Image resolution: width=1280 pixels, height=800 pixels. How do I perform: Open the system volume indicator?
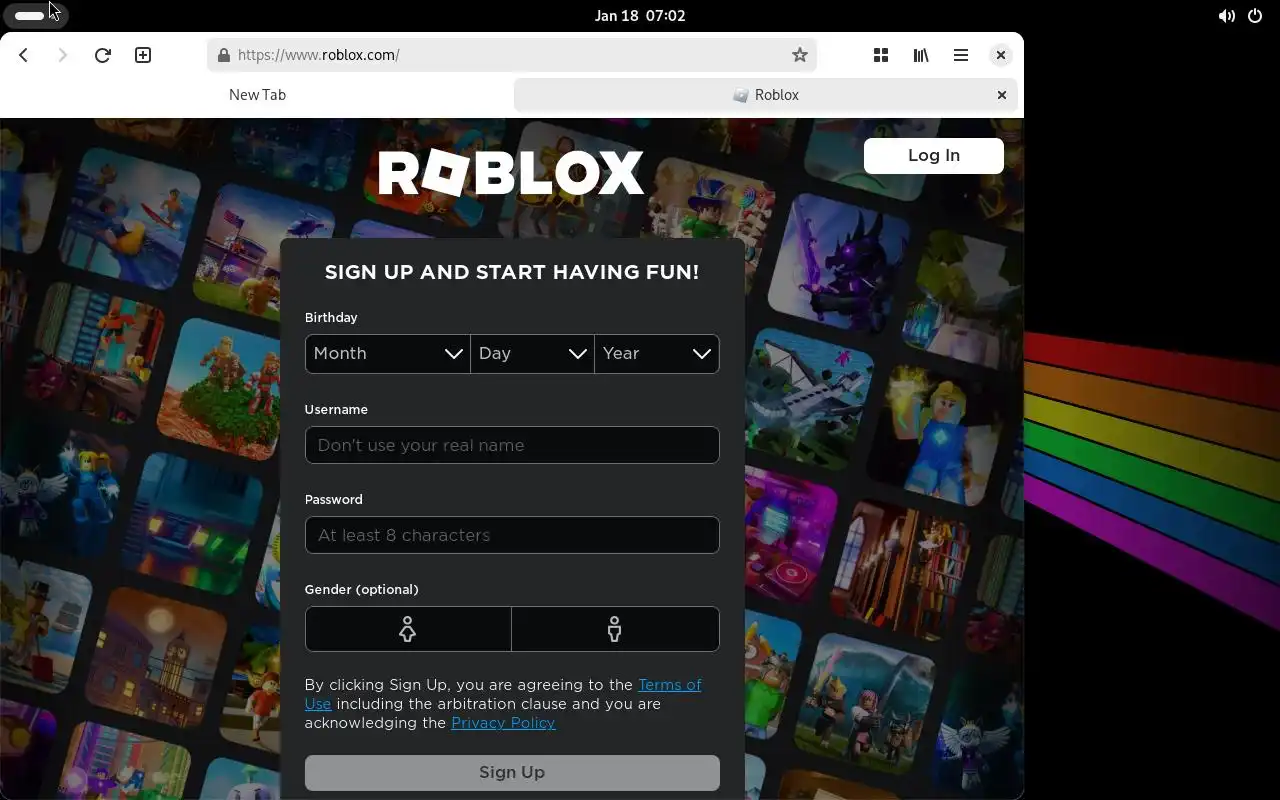point(1226,15)
